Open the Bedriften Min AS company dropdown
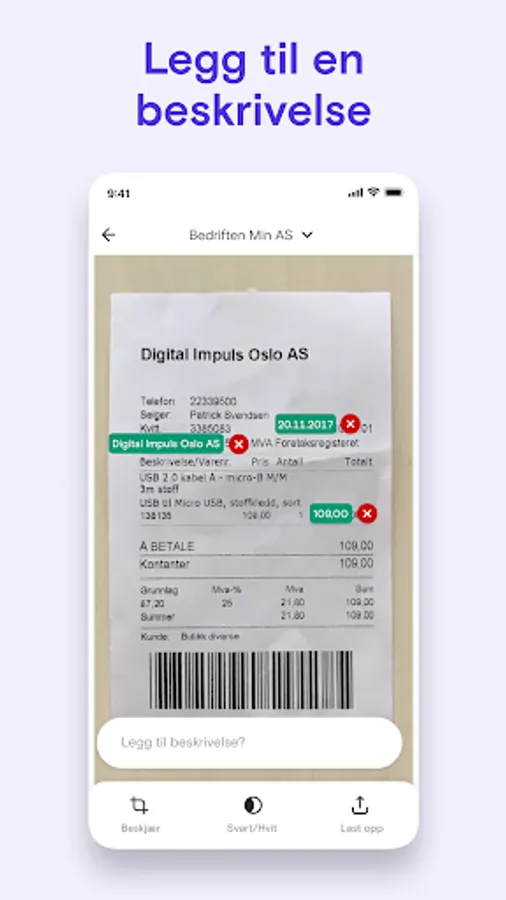This screenshot has height=900, width=506. (251, 235)
